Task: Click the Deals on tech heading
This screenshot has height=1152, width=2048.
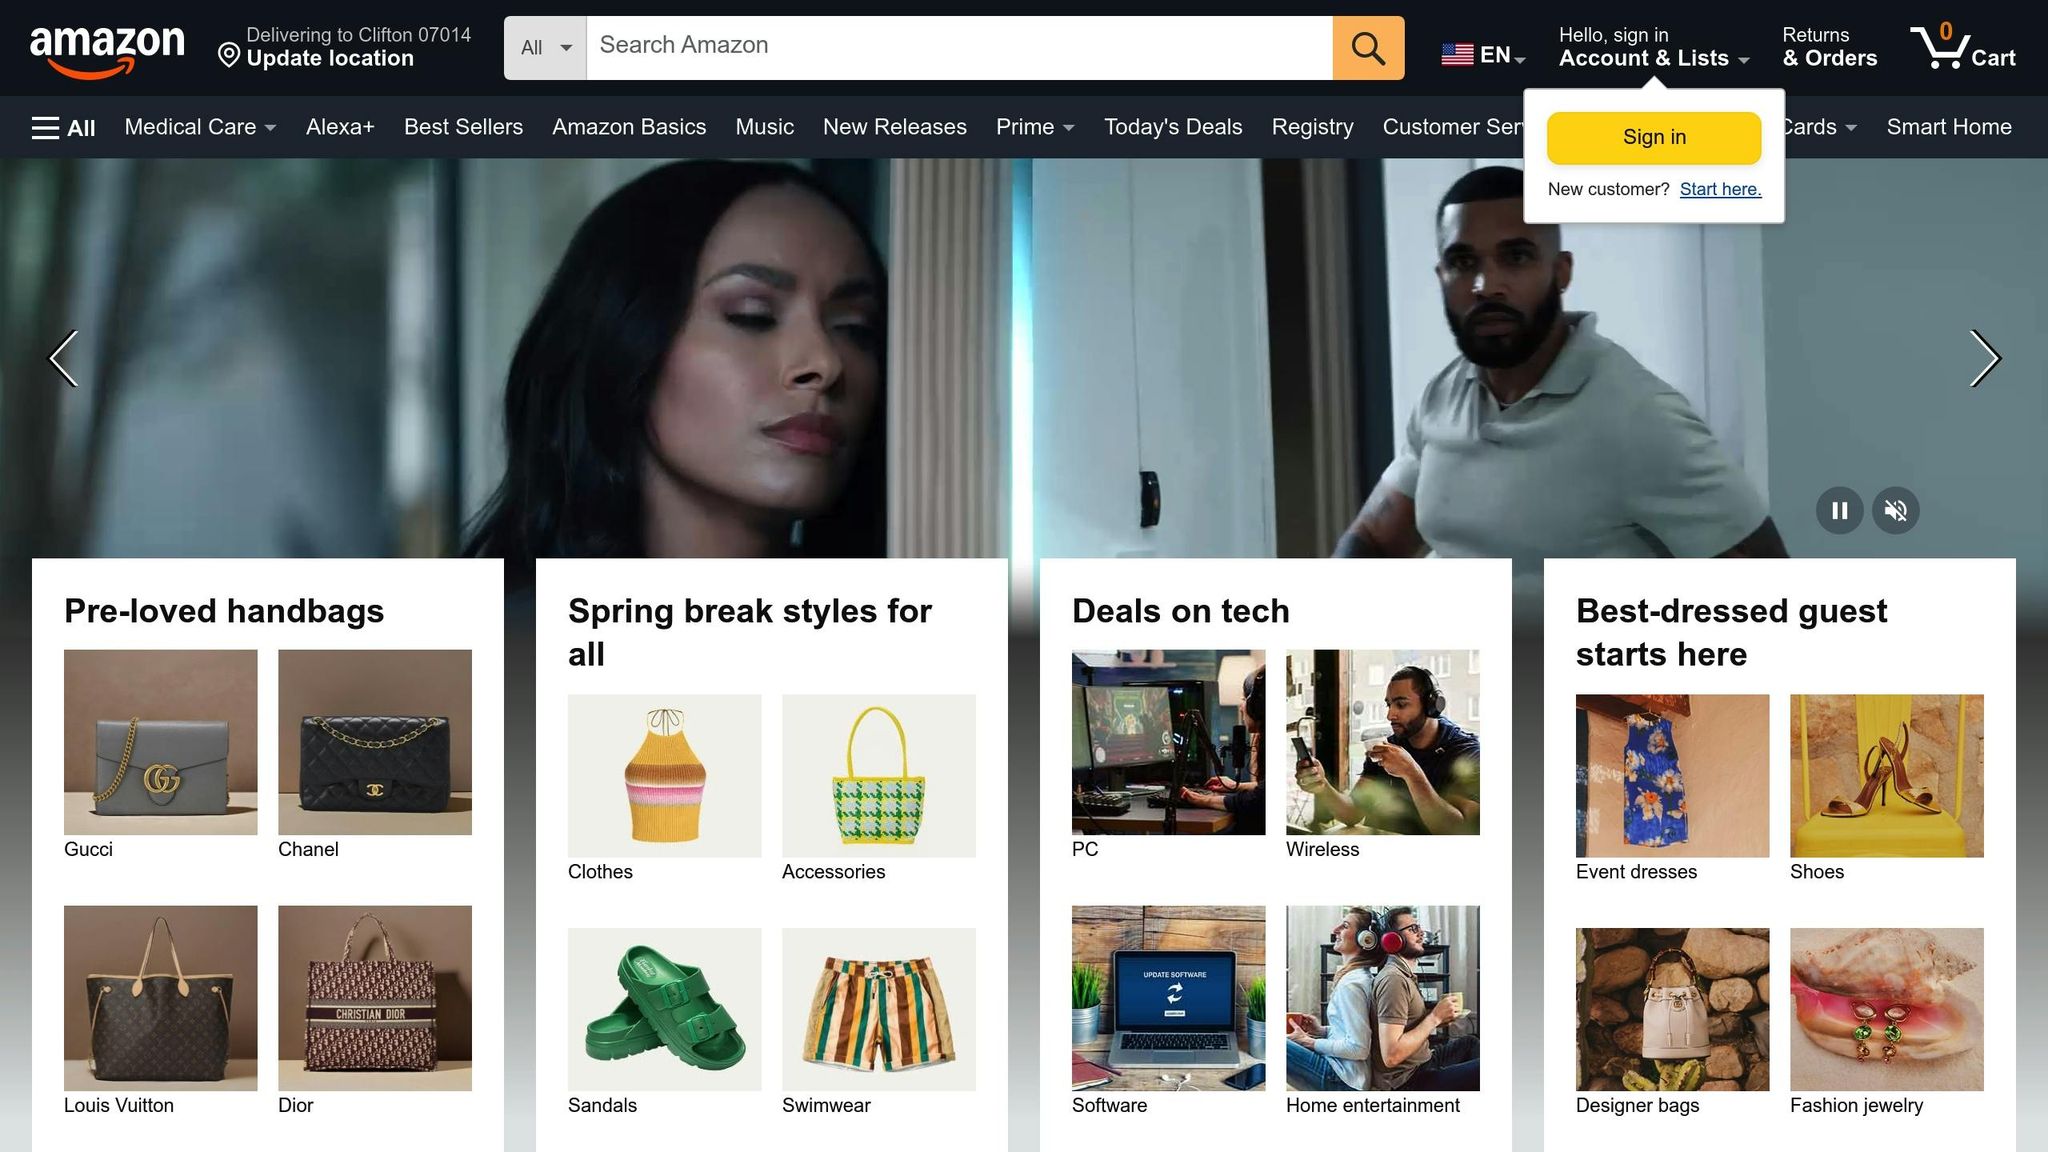Action: 1181,611
